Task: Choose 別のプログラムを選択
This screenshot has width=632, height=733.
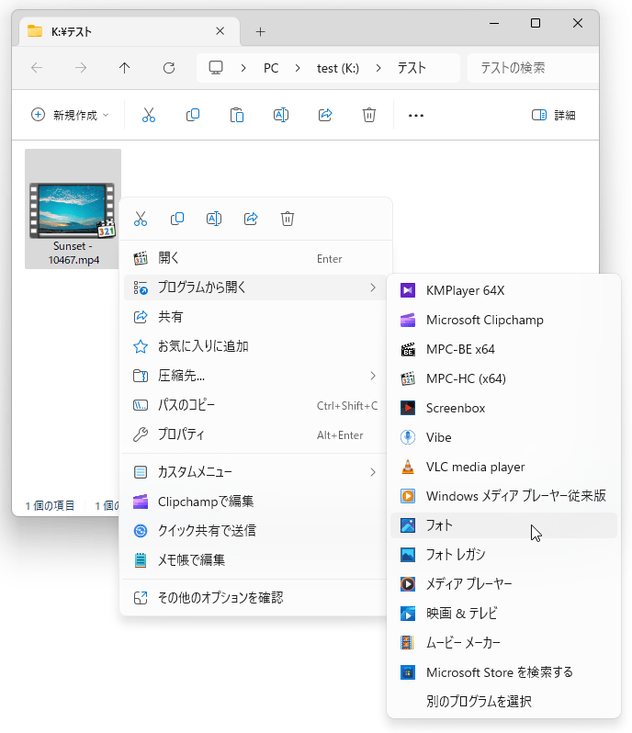Action: (503, 701)
